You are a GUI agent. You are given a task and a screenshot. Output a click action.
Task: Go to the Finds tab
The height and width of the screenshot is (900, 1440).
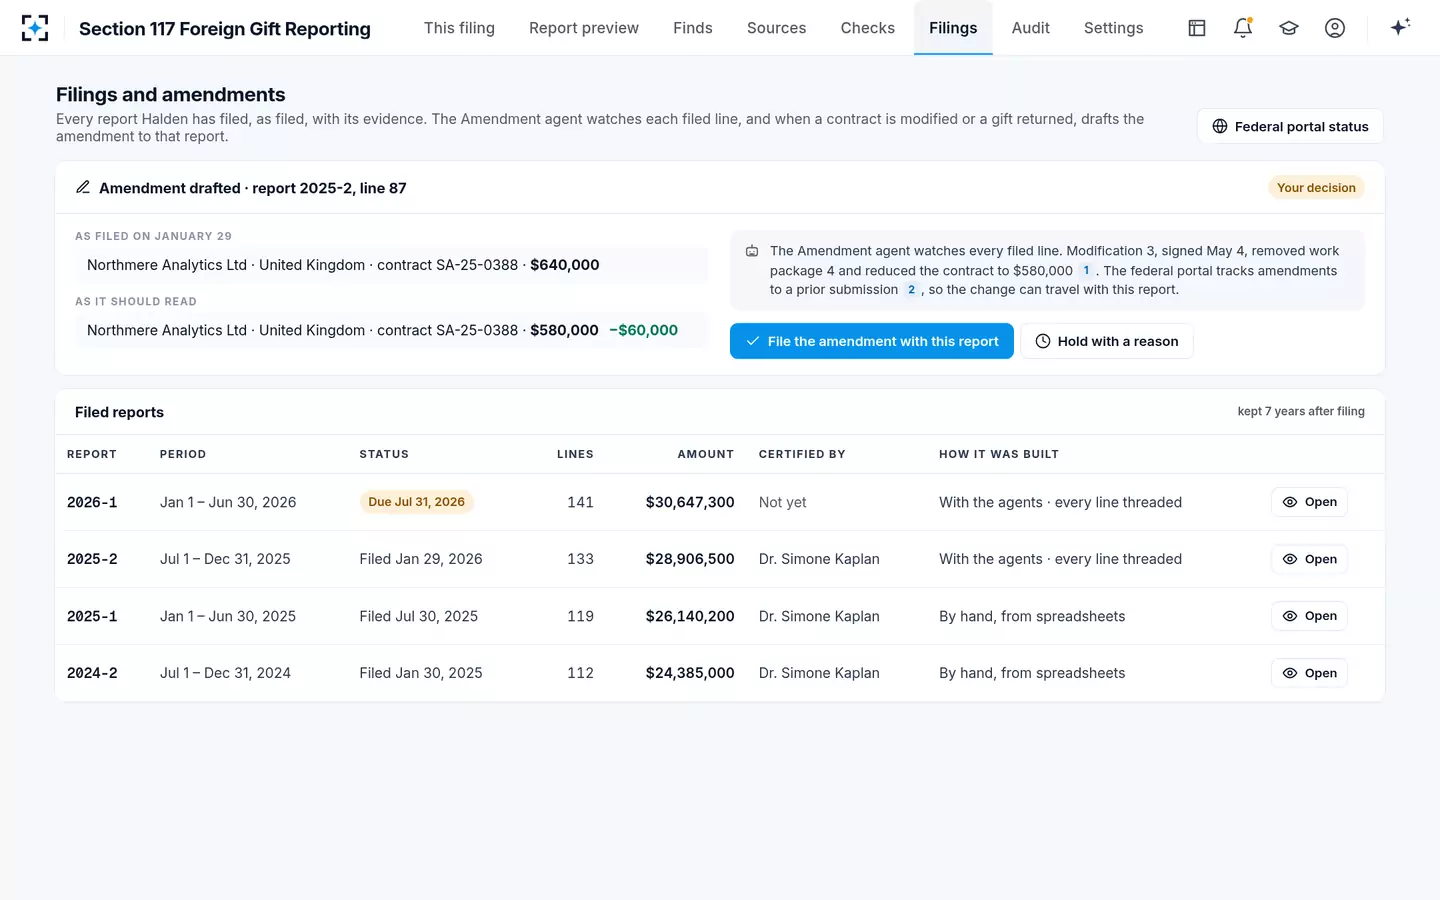[x=693, y=28]
